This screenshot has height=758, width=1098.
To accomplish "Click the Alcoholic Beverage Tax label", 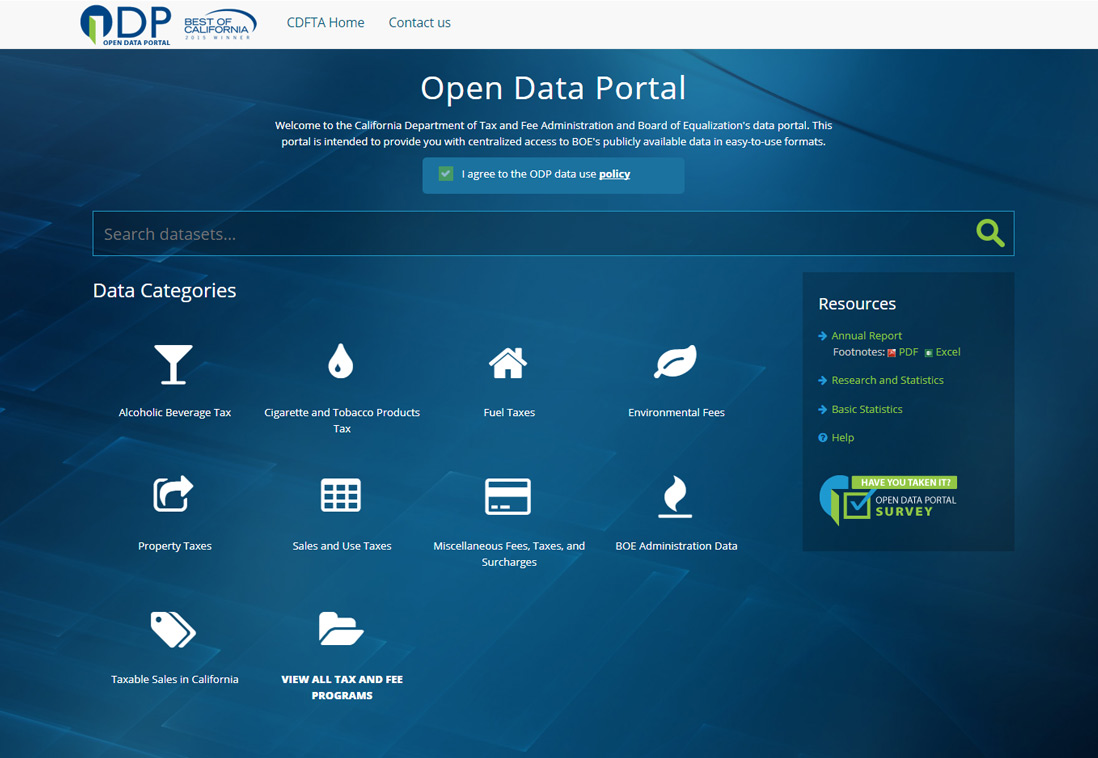I will (174, 413).
